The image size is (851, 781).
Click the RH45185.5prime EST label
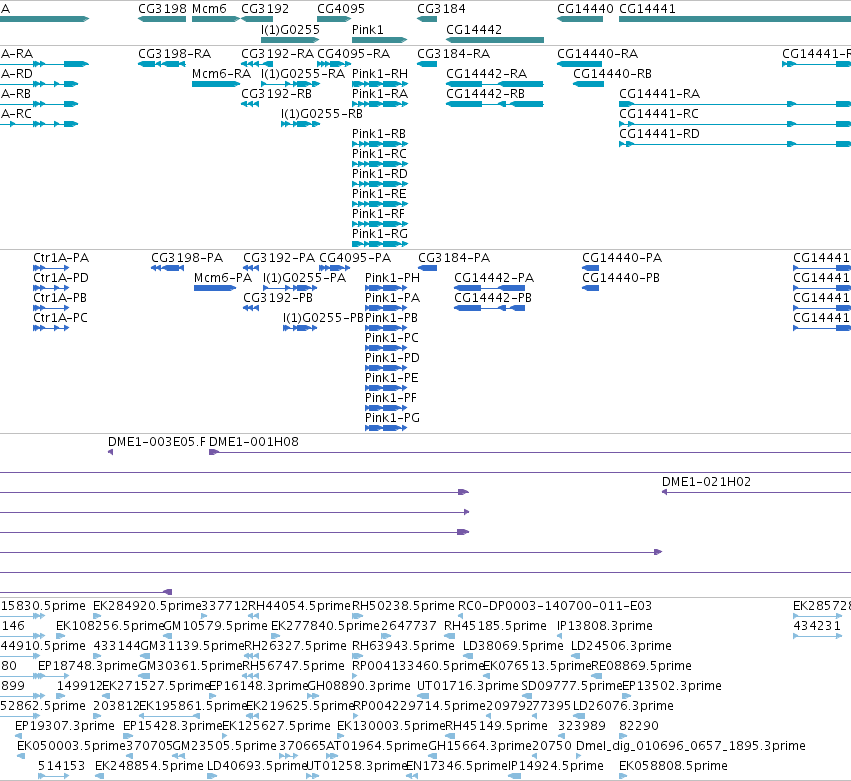tap(496, 626)
